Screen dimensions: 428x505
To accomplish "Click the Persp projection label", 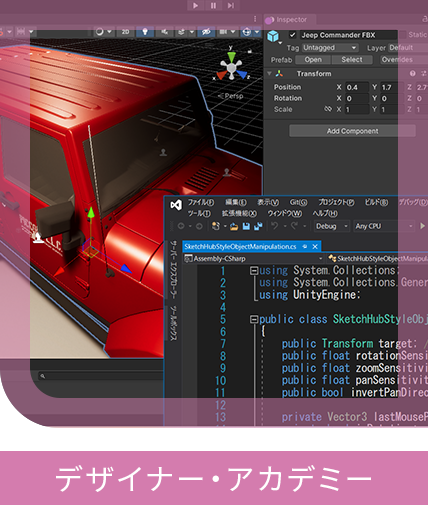I will (x=231, y=96).
